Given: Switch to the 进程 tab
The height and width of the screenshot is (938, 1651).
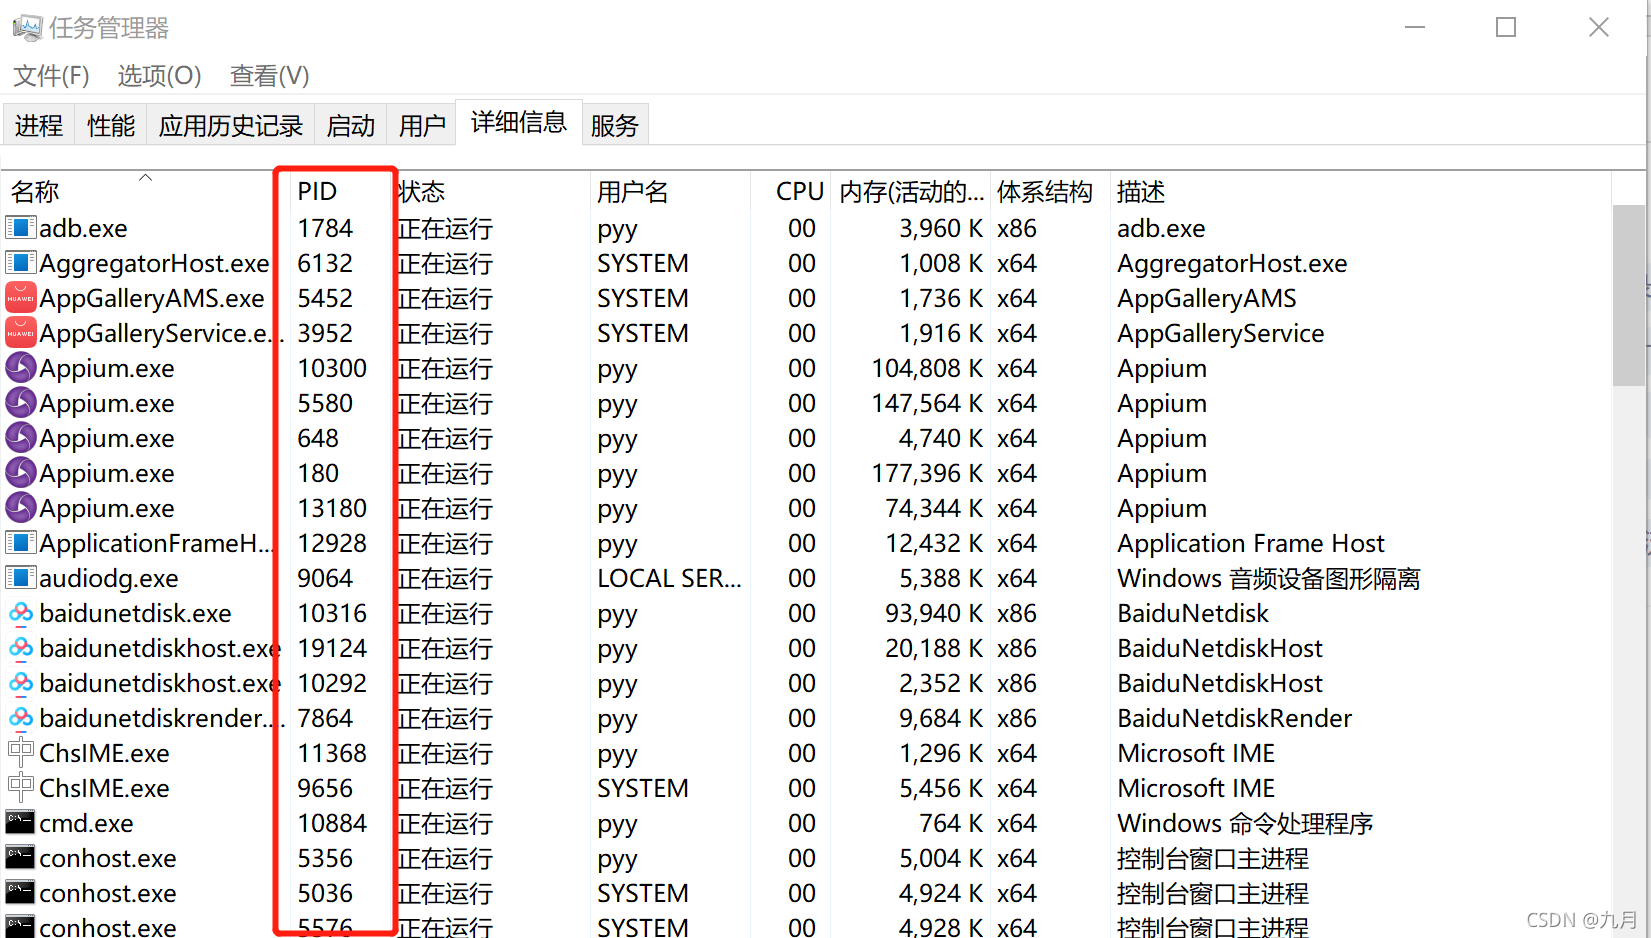Looking at the screenshot, I should (39, 125).
